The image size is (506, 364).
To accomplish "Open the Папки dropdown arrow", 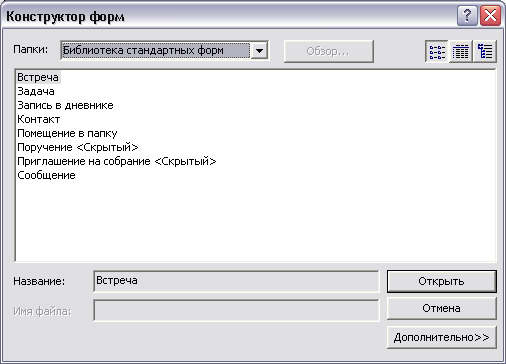I will point(259,51).
